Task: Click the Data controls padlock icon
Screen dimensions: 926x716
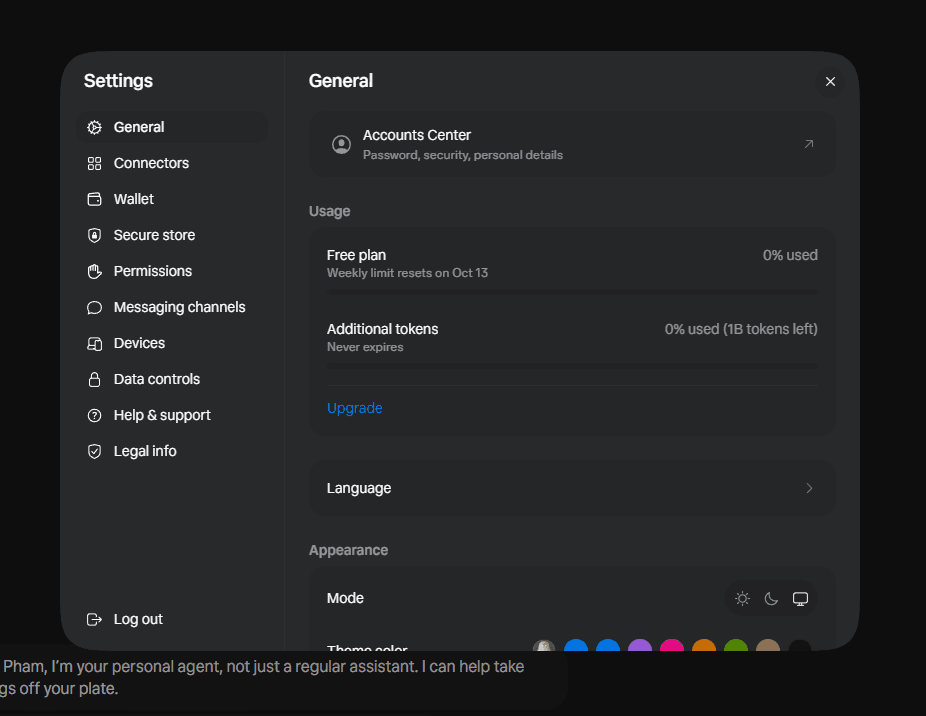Action: click(x=94, y=379)
